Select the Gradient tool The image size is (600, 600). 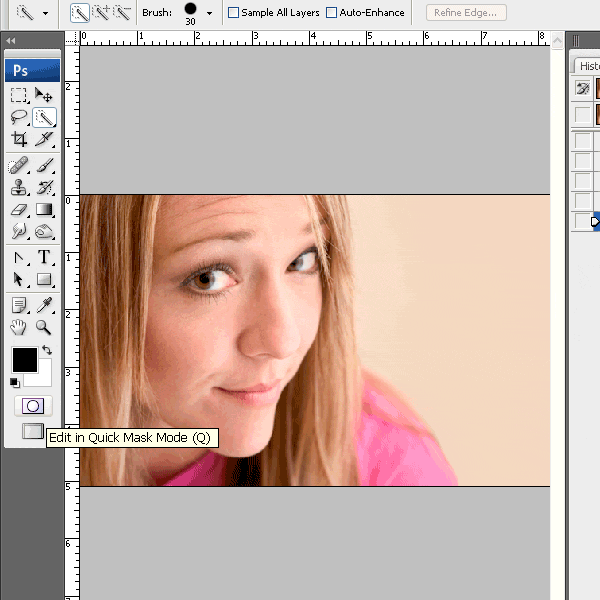(x=44, y=210)
